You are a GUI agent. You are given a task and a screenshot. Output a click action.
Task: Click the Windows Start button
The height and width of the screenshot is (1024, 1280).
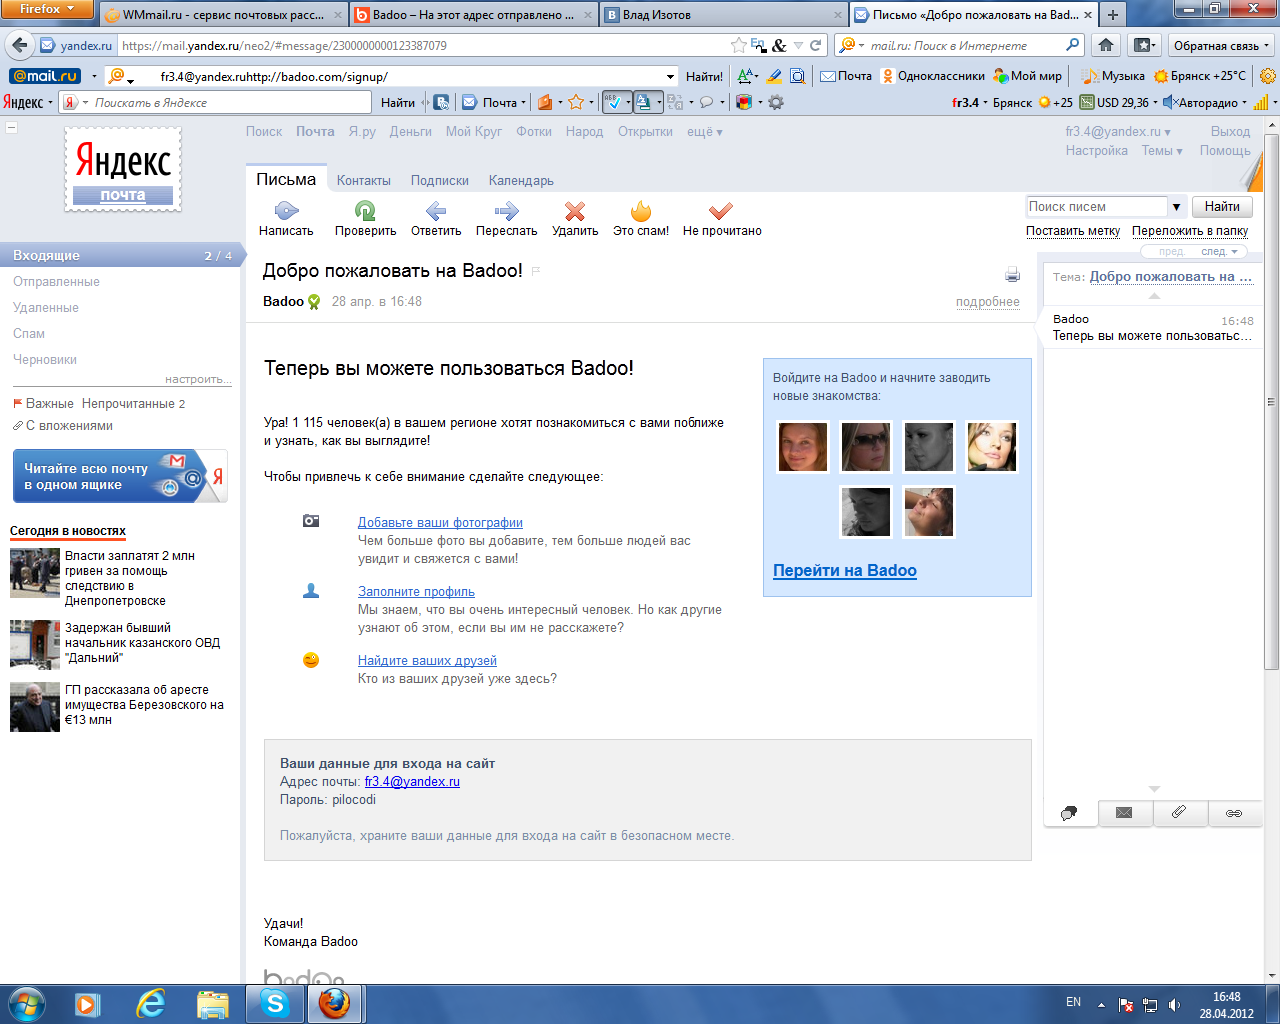click(27, 1003)
